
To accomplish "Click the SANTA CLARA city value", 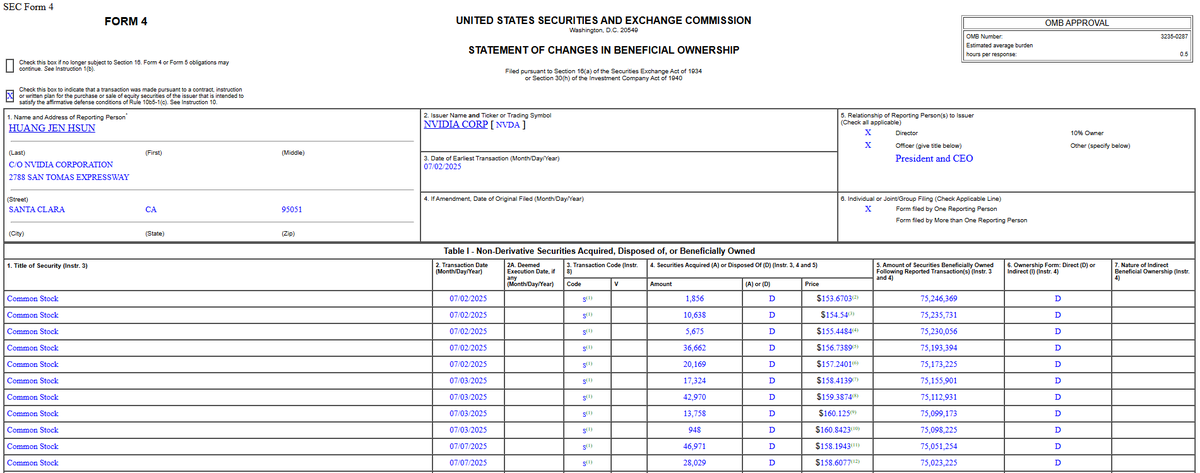I will (36, 210).
